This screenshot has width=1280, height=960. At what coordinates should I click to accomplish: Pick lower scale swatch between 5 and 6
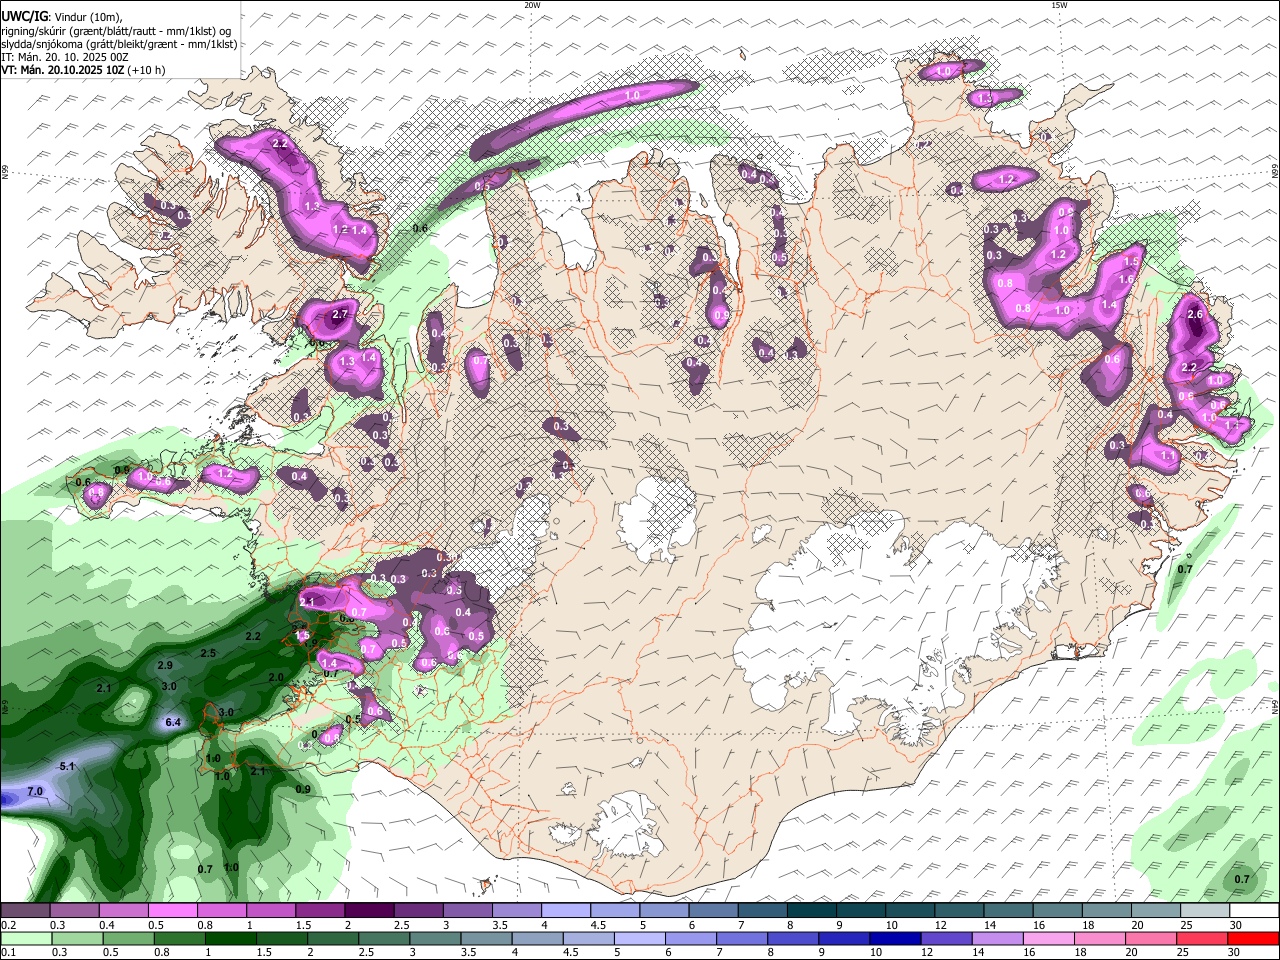[x=639, y=938]
